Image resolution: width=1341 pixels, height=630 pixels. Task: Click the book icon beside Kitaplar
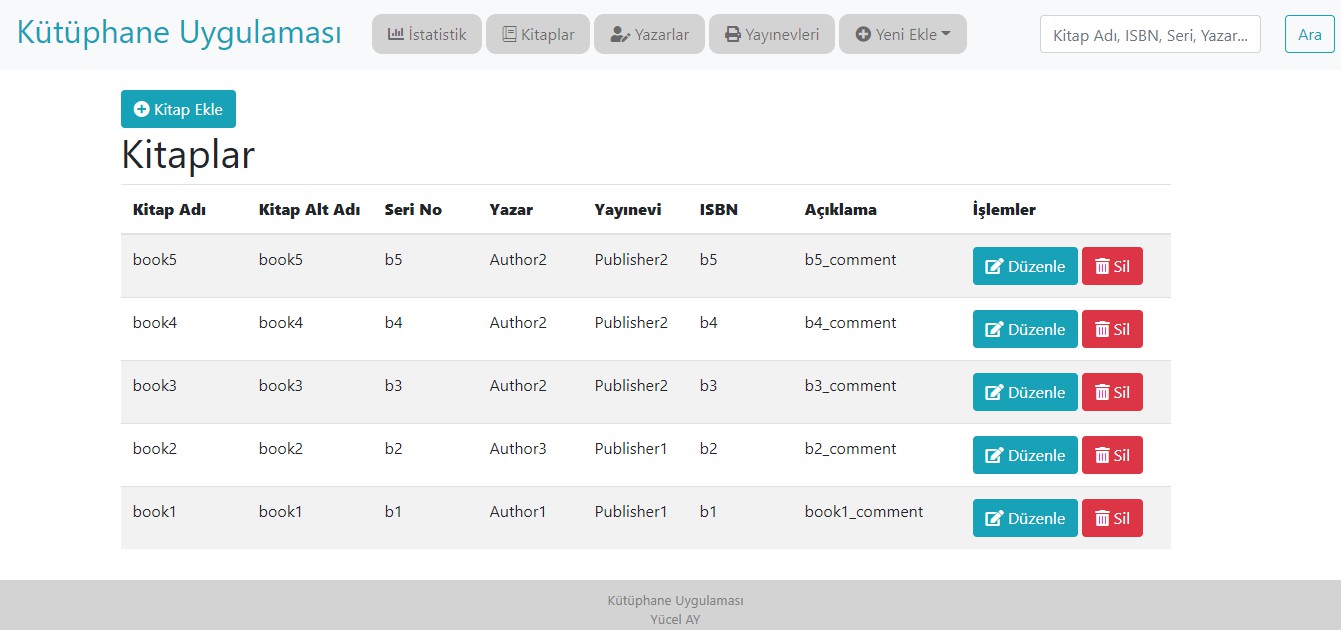click(509, 34)
